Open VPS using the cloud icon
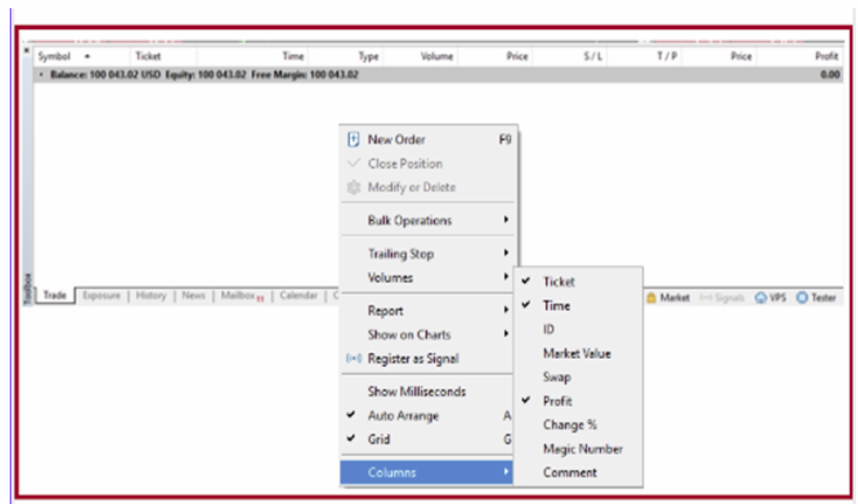 [x=760, y=298]
